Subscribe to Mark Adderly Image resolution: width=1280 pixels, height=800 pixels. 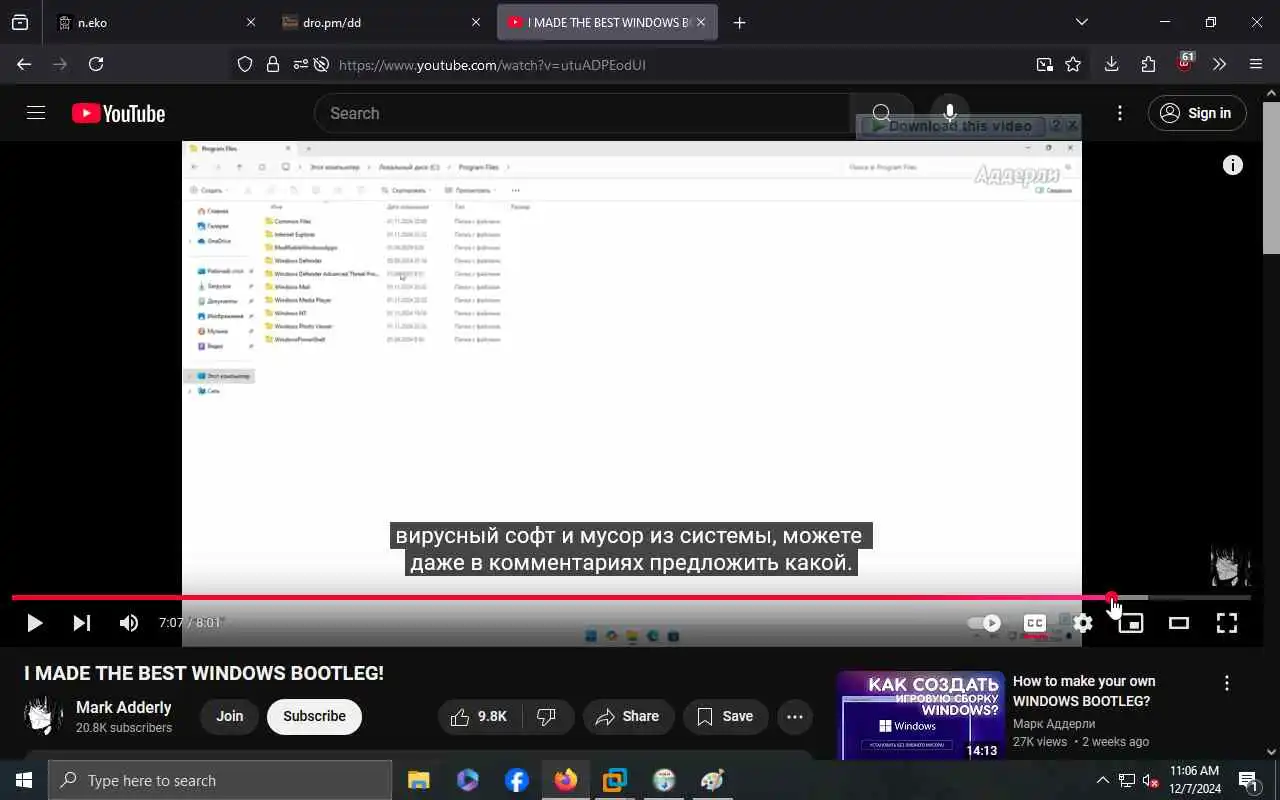point(314,716)
